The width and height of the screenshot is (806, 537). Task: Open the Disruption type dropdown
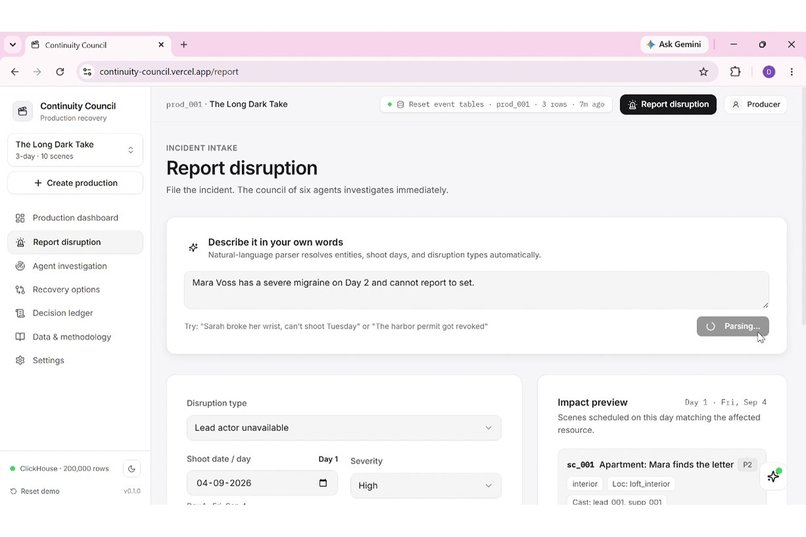344,428
